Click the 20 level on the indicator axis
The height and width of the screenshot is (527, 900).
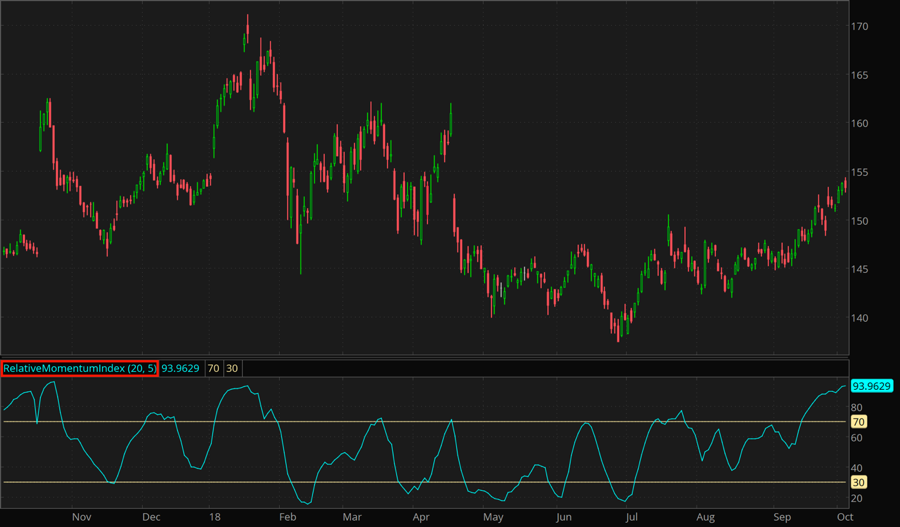[858, 497]
